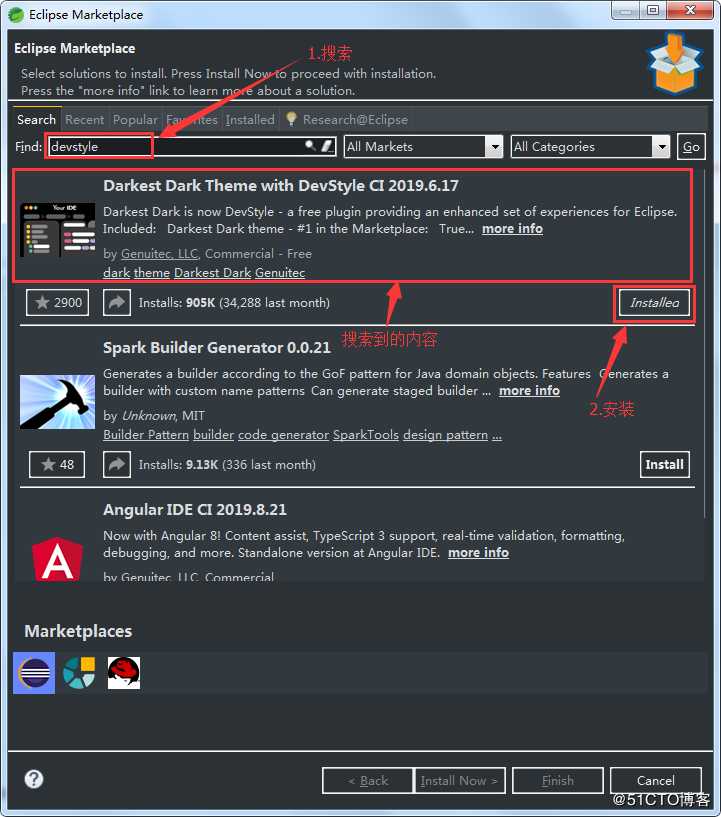The image size is (721, 817).
Task: Click the Installed button for DevStyle
Action: (654, 302)
